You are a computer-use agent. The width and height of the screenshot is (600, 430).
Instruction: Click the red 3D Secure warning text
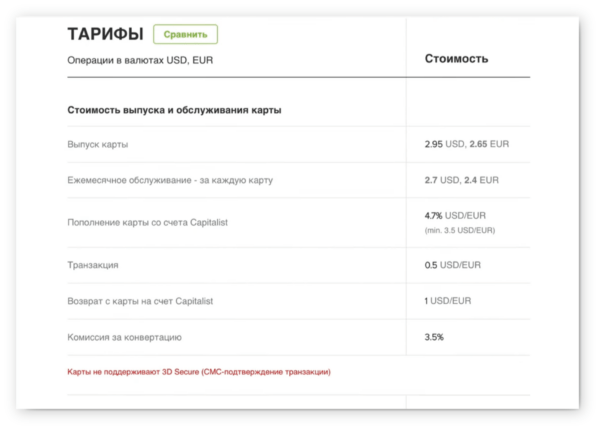tap(199, 372)
